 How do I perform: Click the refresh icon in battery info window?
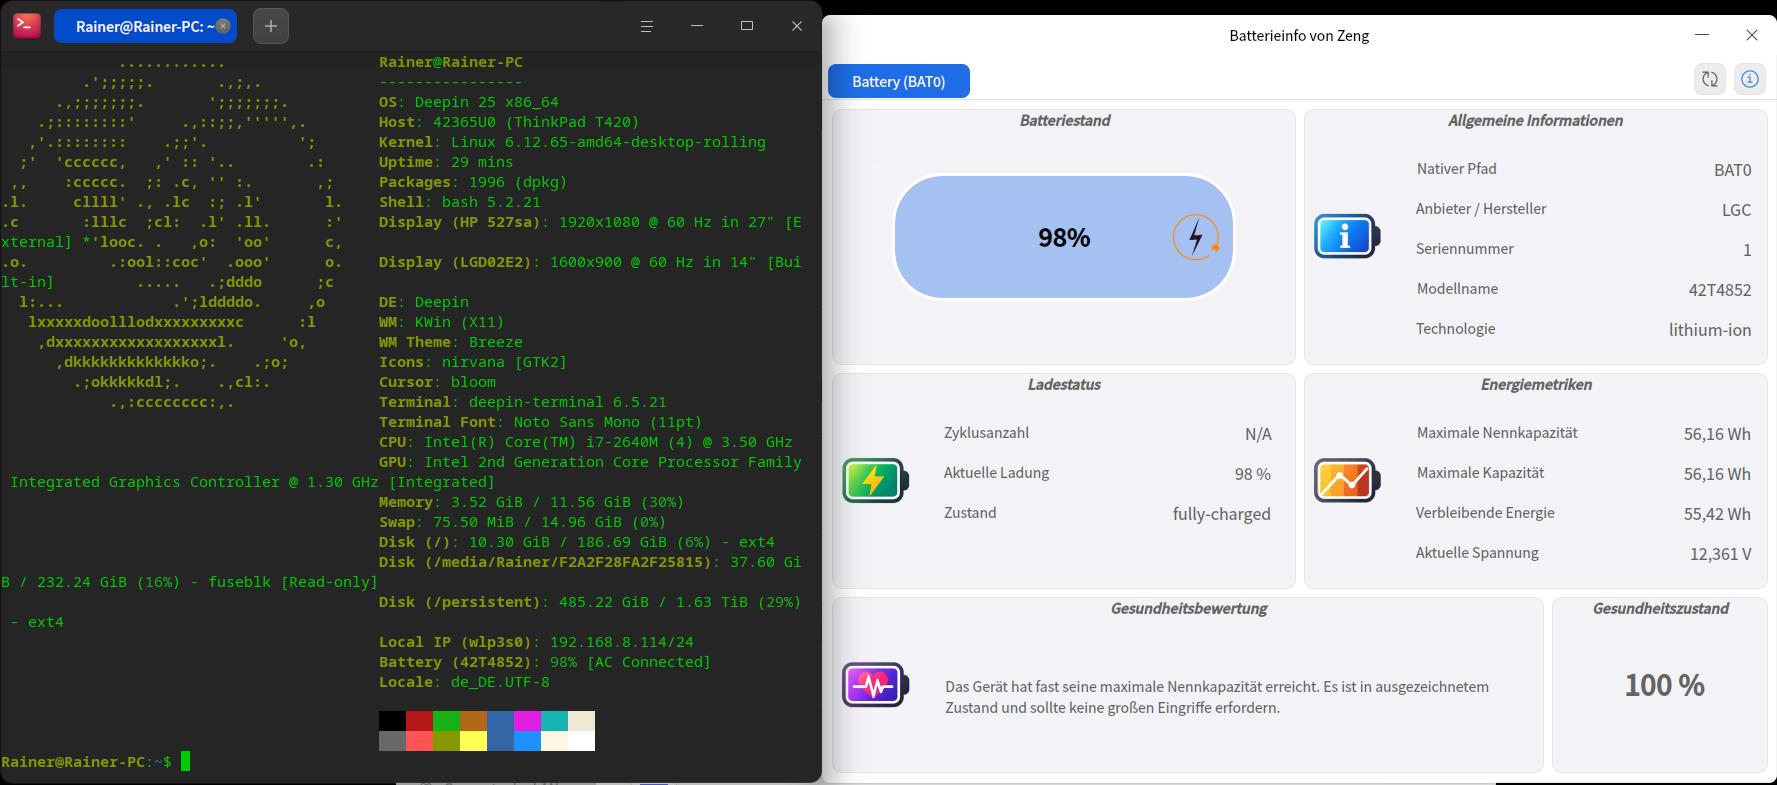[x=1710, y=80]
